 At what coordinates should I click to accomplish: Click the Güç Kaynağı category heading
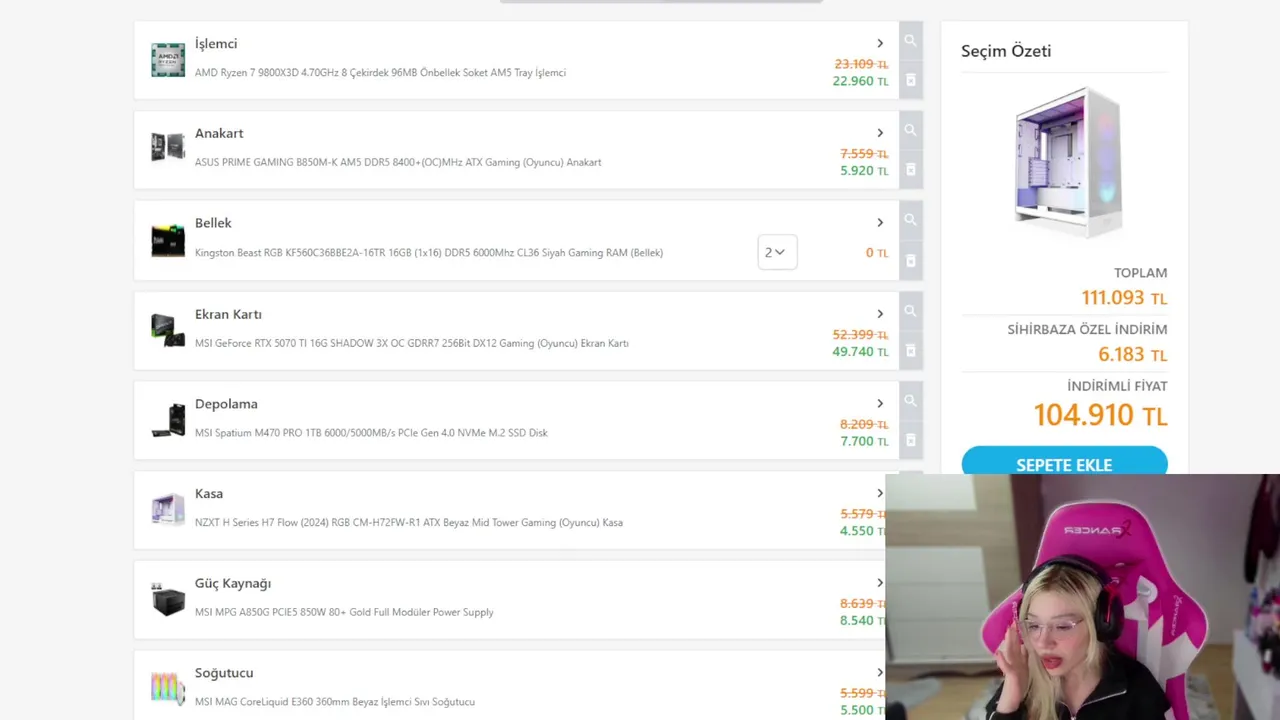pyautogui.click(x=233, y=583)
